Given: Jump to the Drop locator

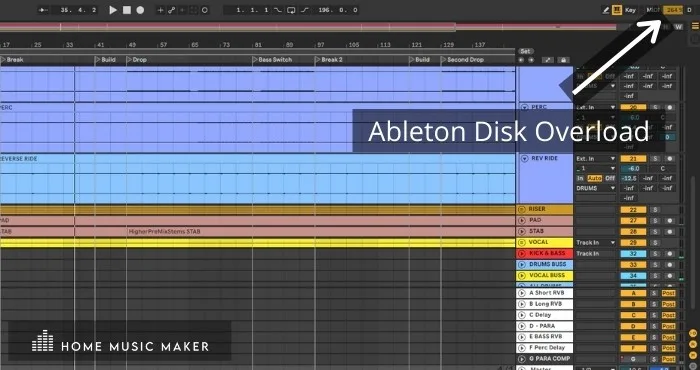Looking at the screenshot, I should pos(137,59).
